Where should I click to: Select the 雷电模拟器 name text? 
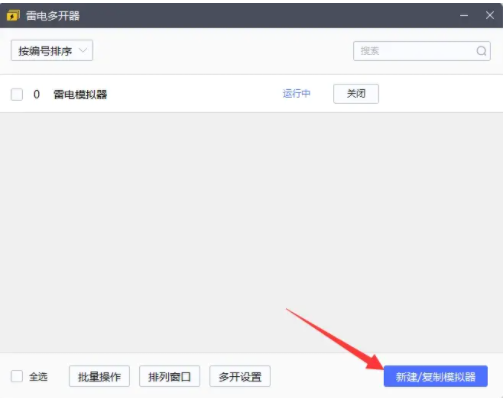tap(80, 94)
